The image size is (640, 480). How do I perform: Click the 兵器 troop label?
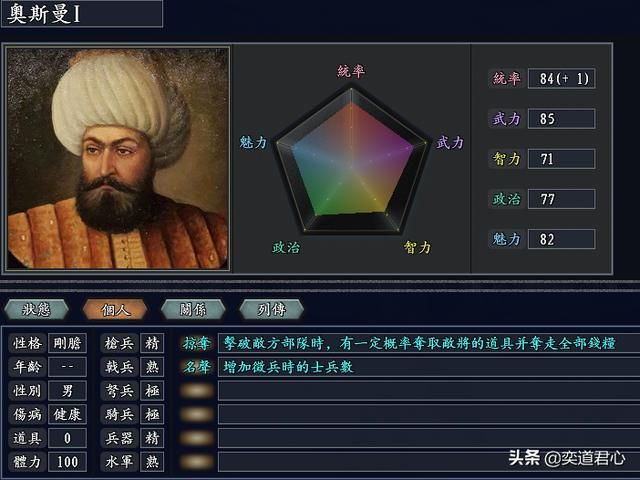tap(120, 438)
